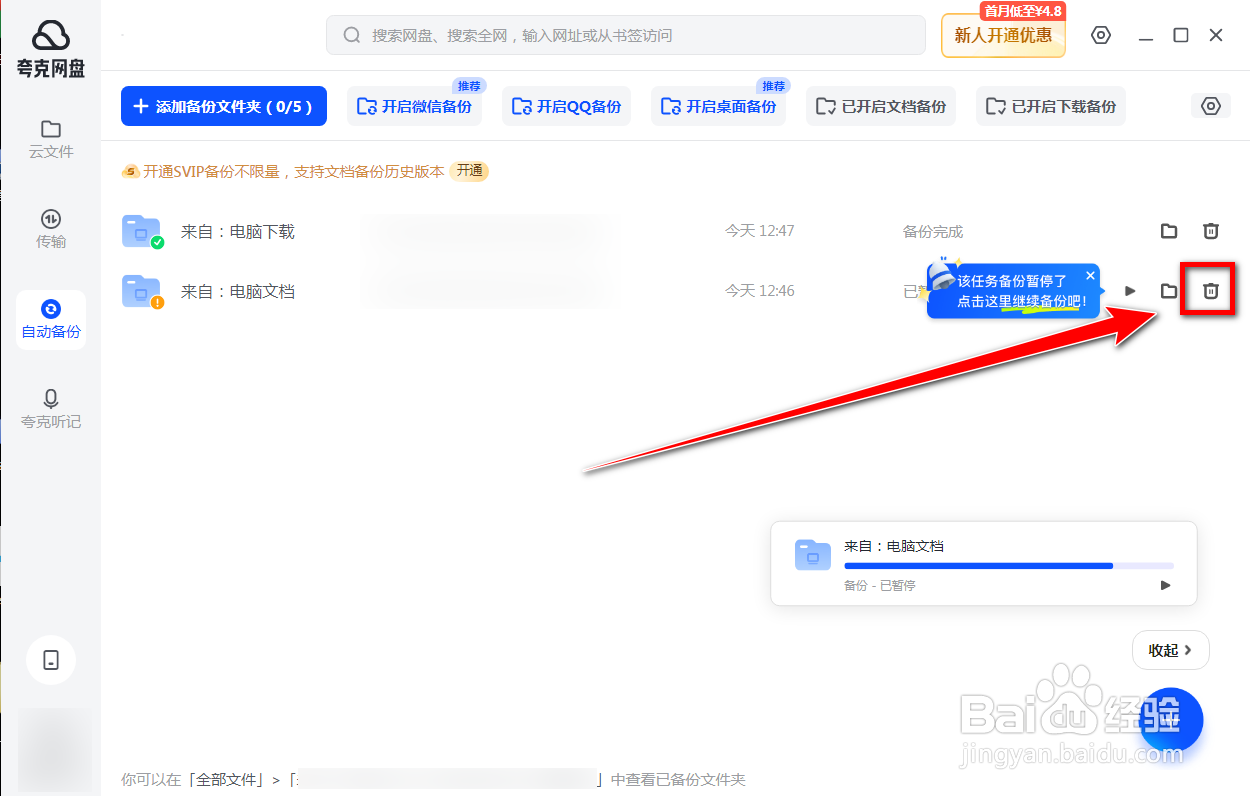Enable 开启桌面备份
Screen dimensions: 1250x796
[x=718, y=106]
